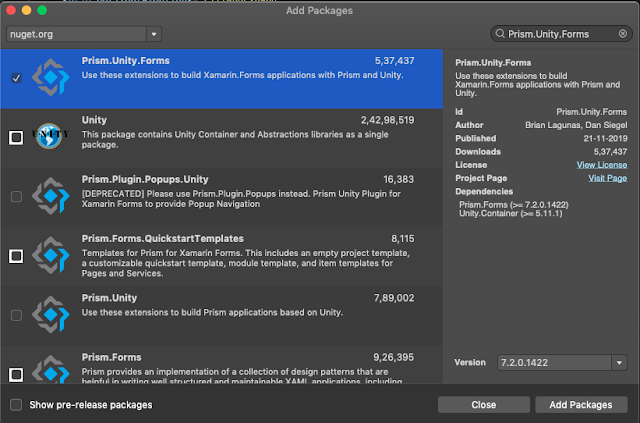Select the Prism.Forms.QuickstartTemplates package title
Screen dimensions: 640x423
162,238
